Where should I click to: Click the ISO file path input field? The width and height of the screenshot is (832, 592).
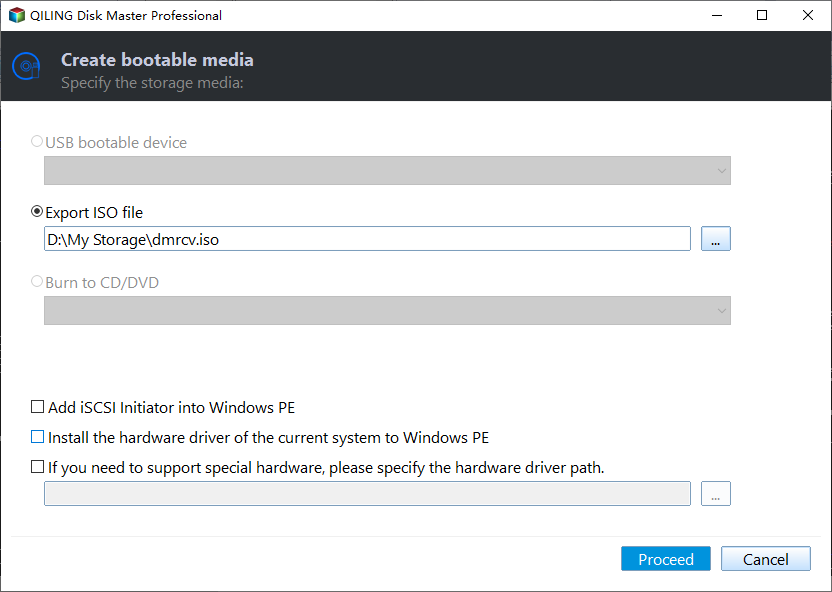coord(367,239)
